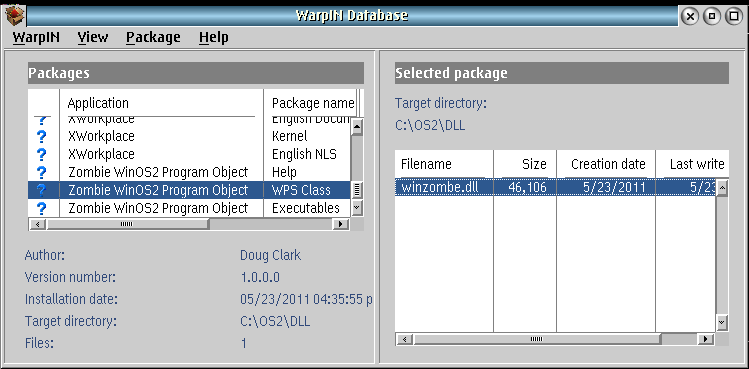Image resolution: width=749 pixels, height=369 pixels.
Task: Click the question mark icon beside English NLS row
Action: pos(42,155)
